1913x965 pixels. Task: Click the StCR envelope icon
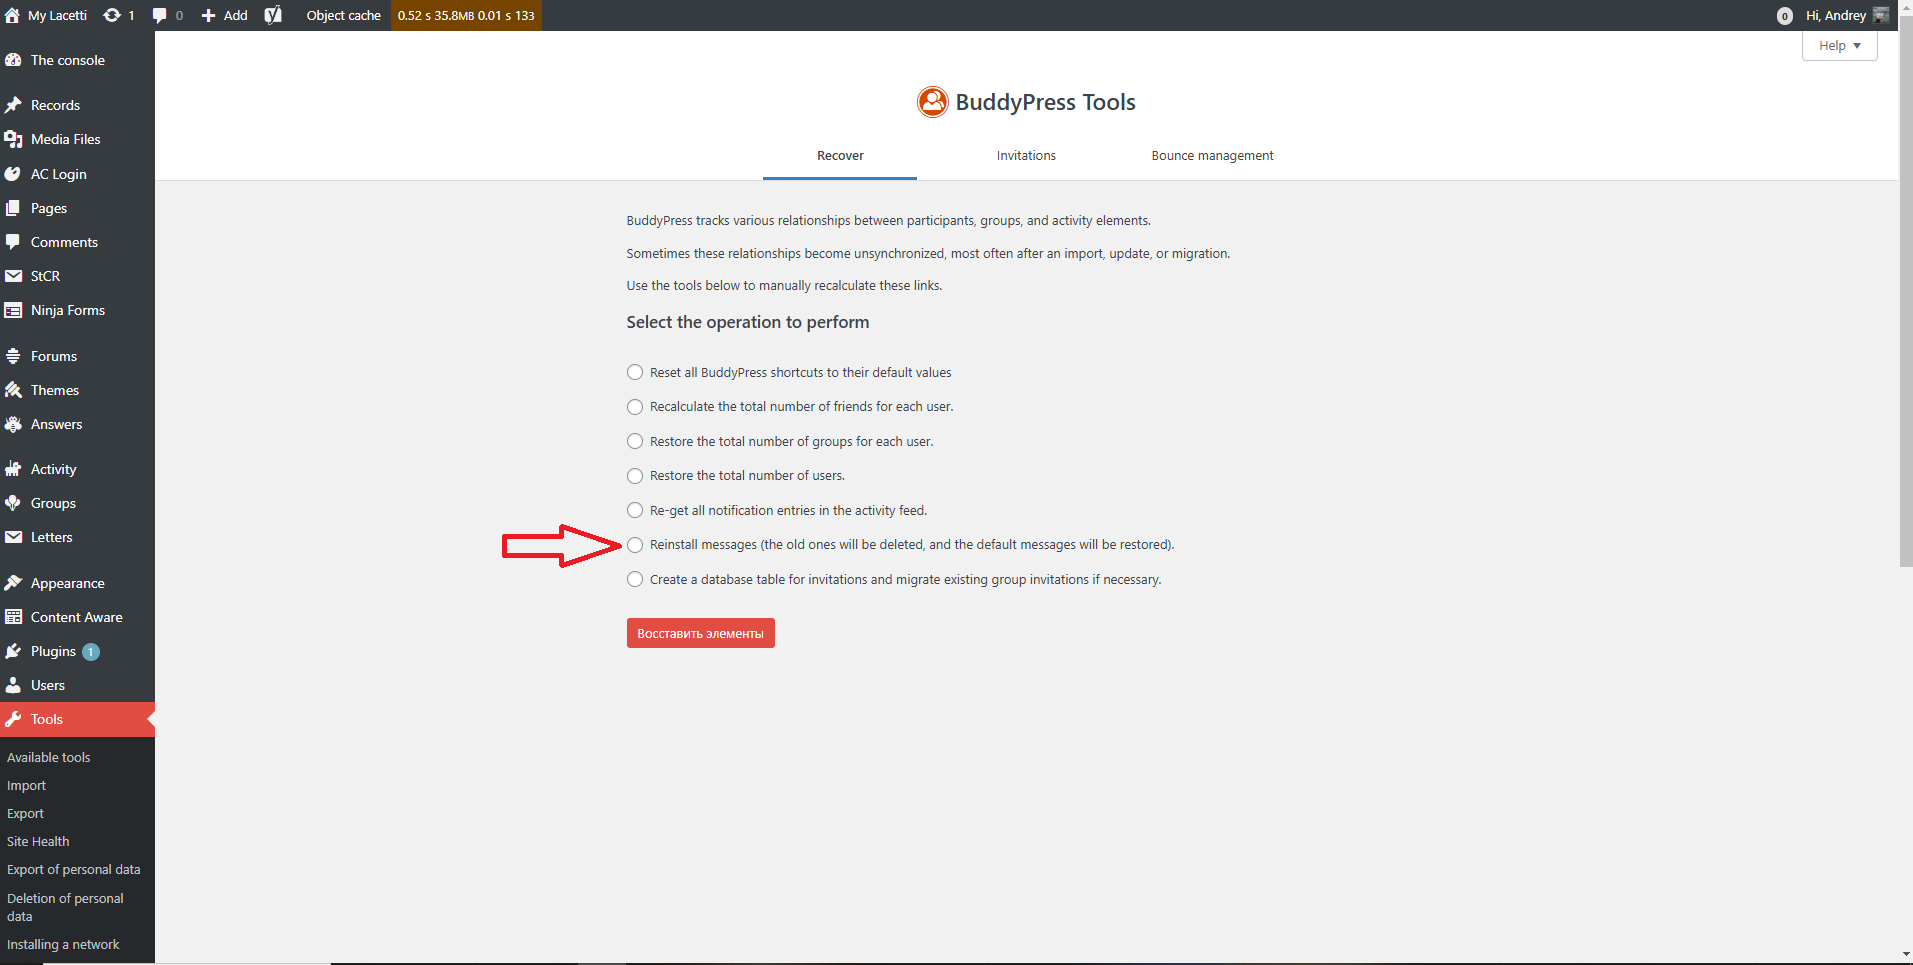(13, 276)
